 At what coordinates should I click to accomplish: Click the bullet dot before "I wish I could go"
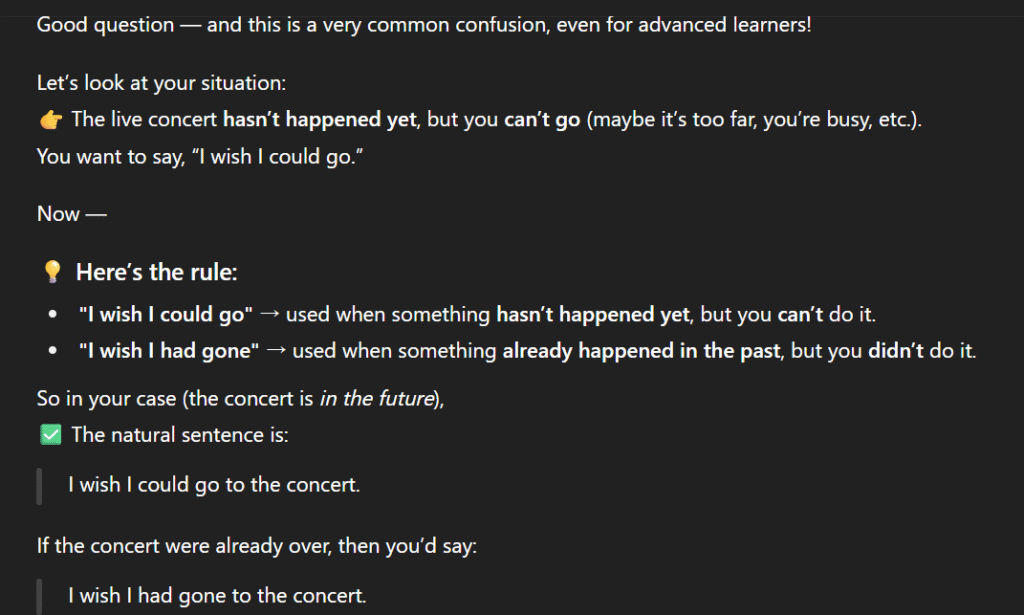point(52,314)
